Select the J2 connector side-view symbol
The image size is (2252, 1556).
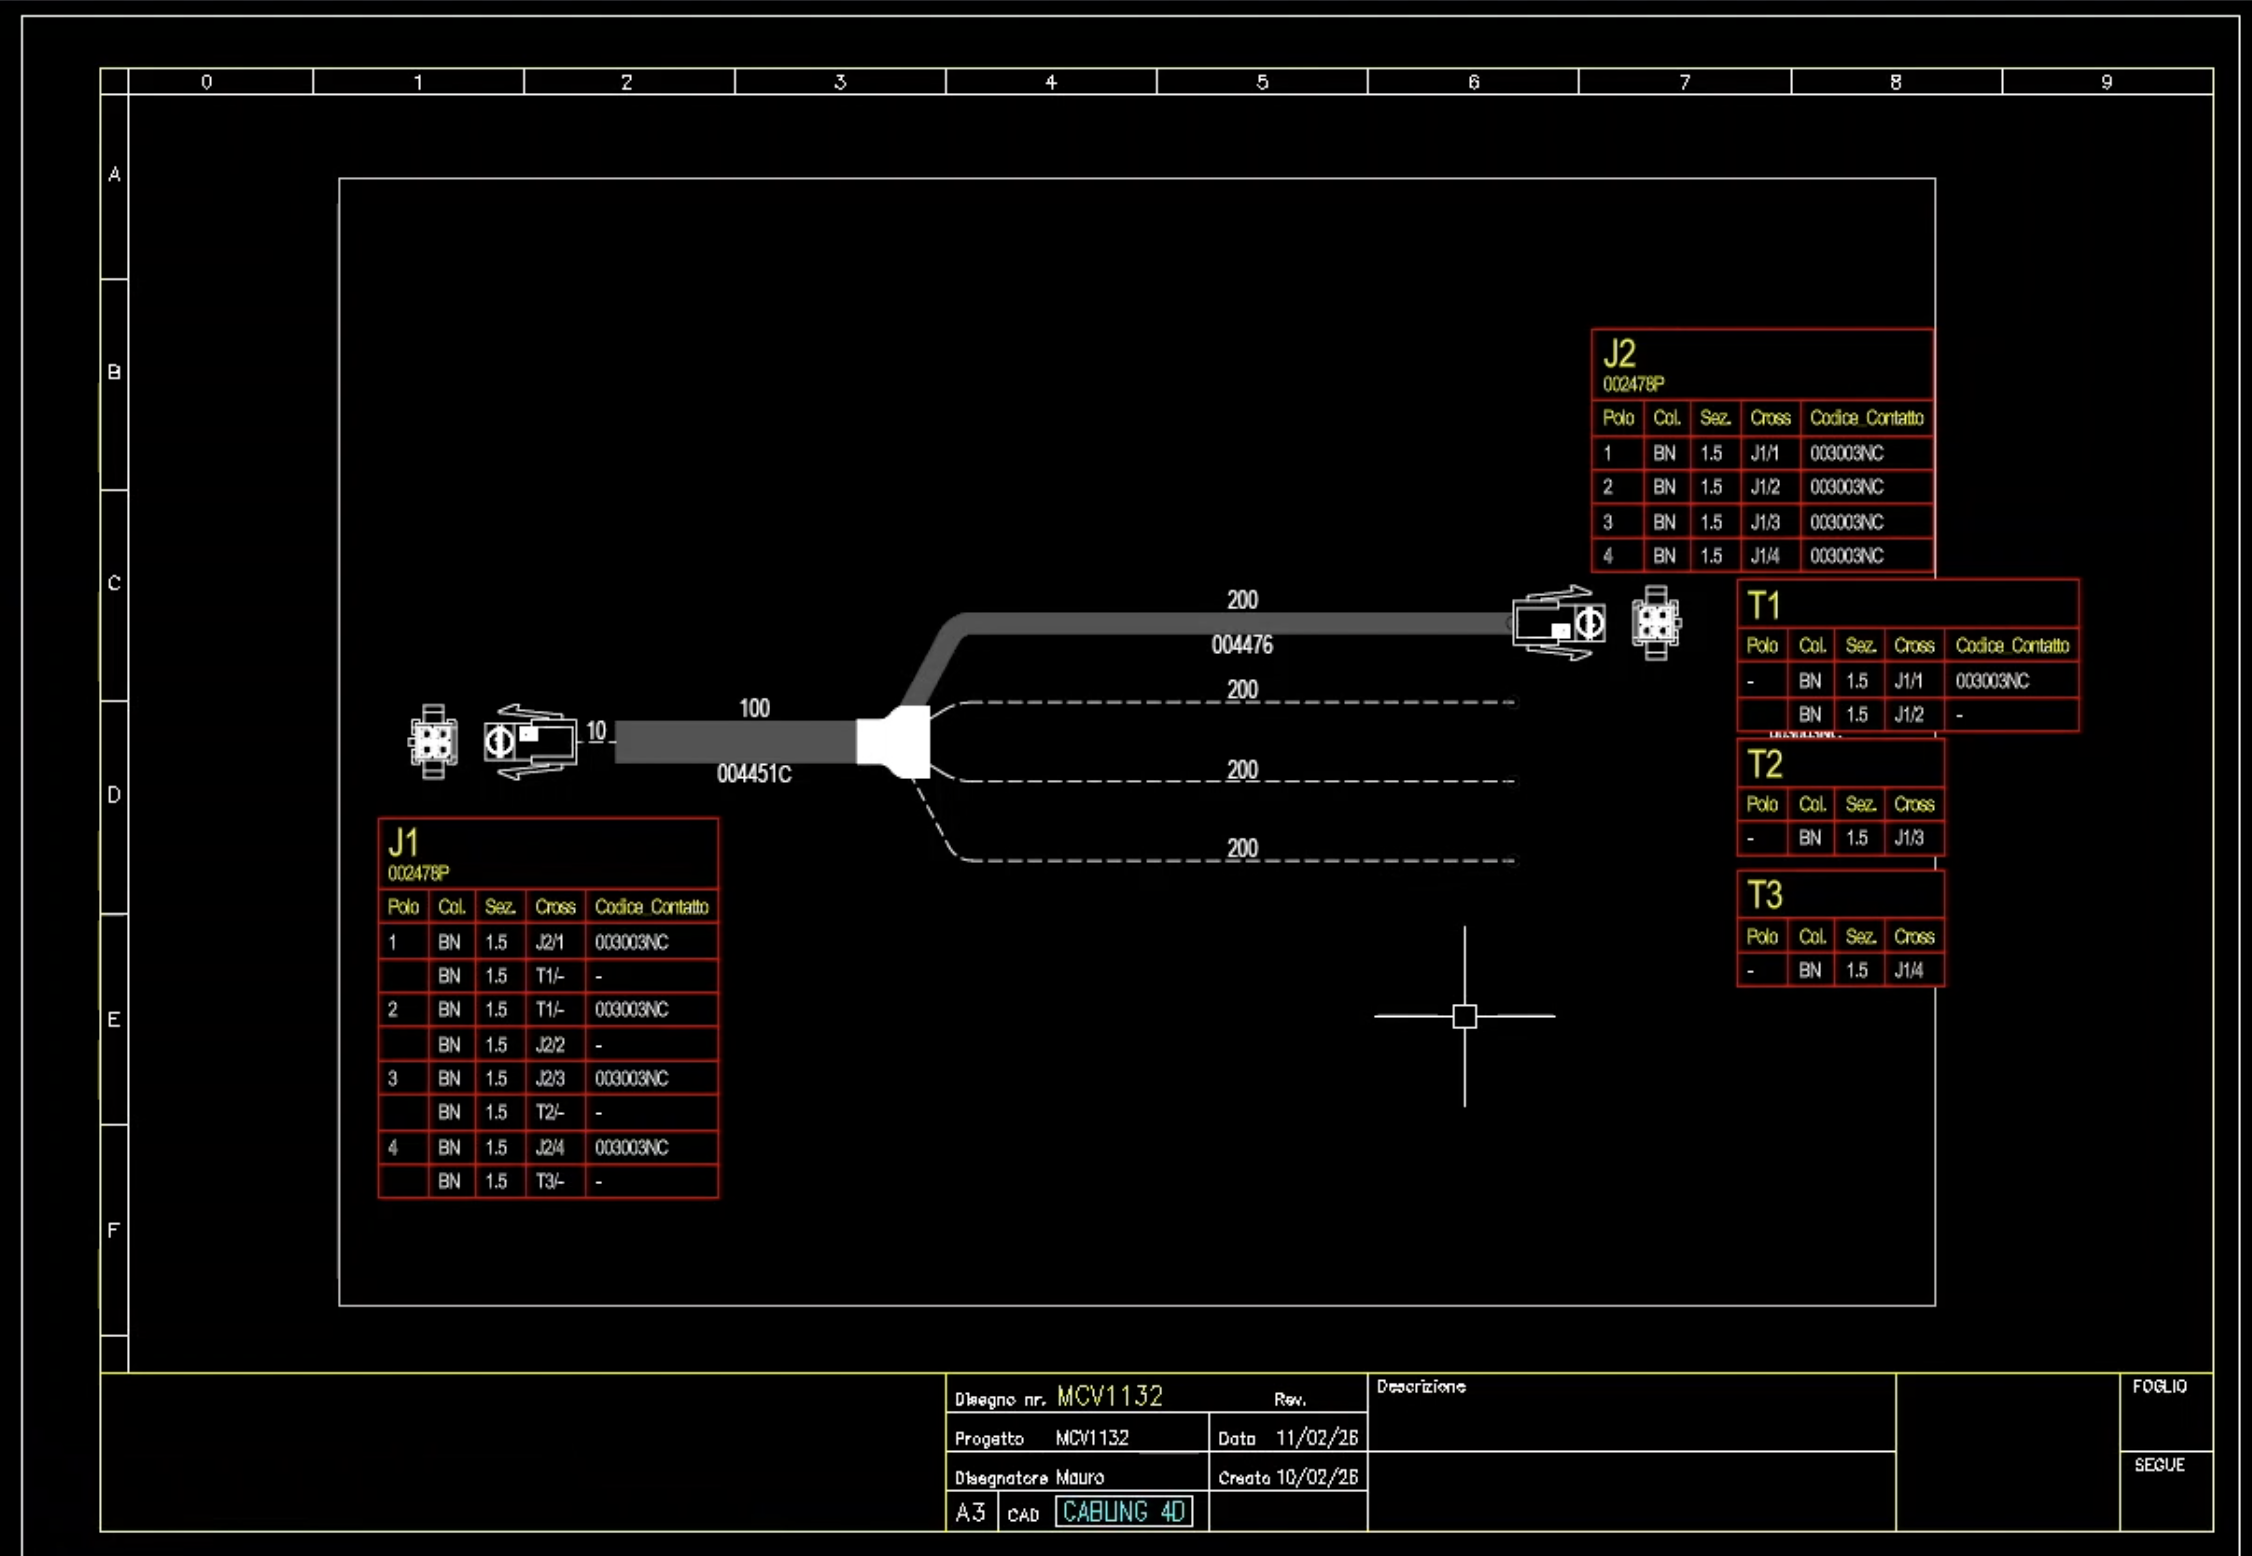[x=1559, y=623]
